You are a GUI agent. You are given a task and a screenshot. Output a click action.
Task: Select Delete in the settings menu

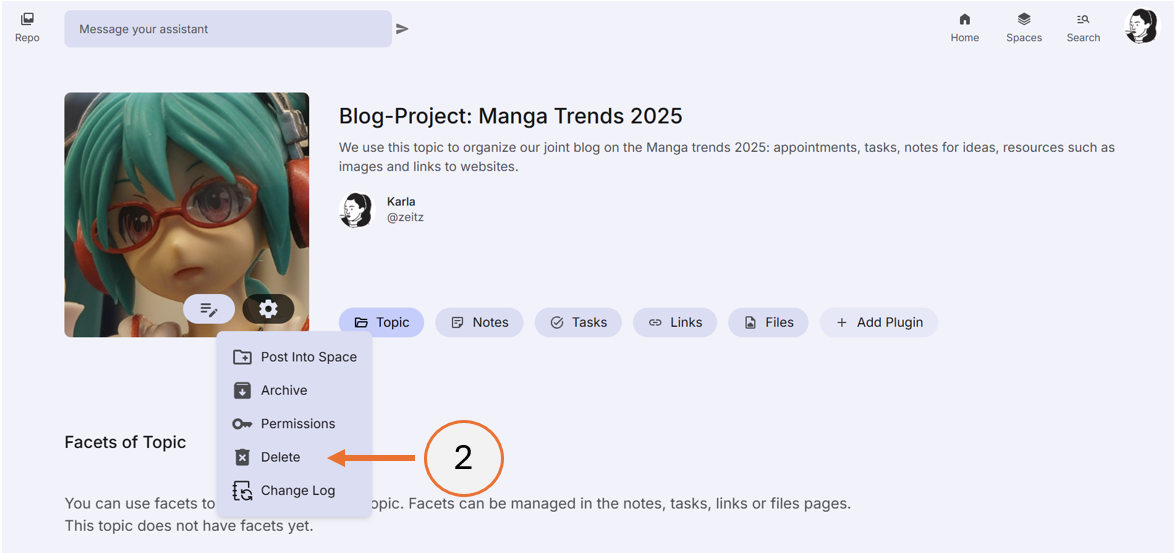(x=294, y=457)
